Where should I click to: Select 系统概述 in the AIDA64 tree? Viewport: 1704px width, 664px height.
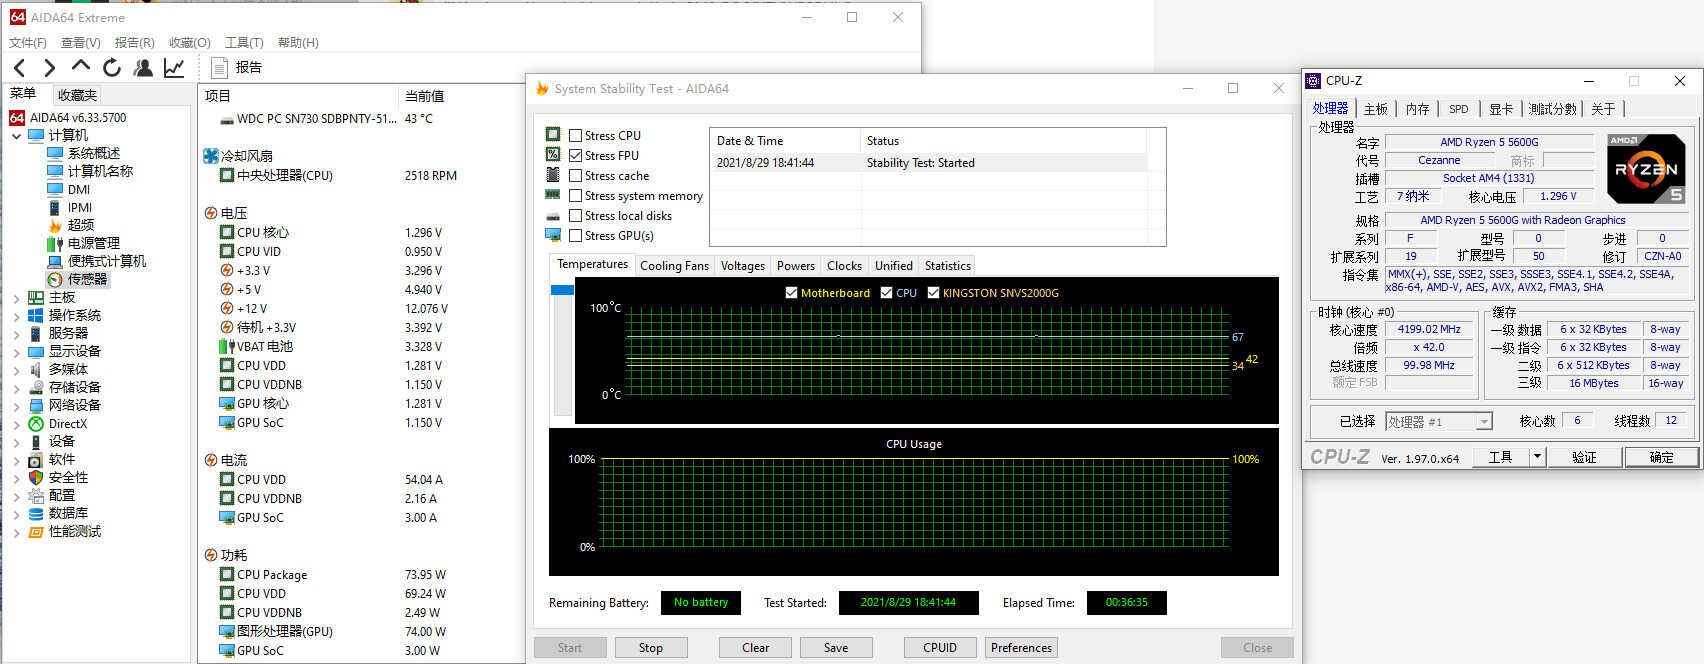point(94,153)
